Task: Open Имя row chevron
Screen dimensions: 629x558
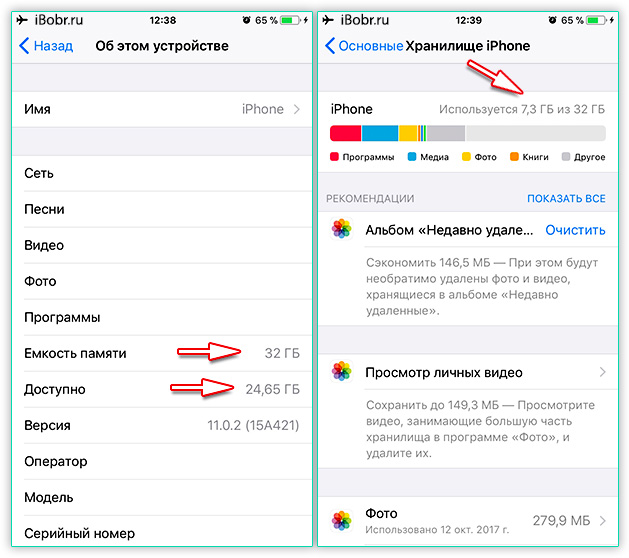Action: 296,109
